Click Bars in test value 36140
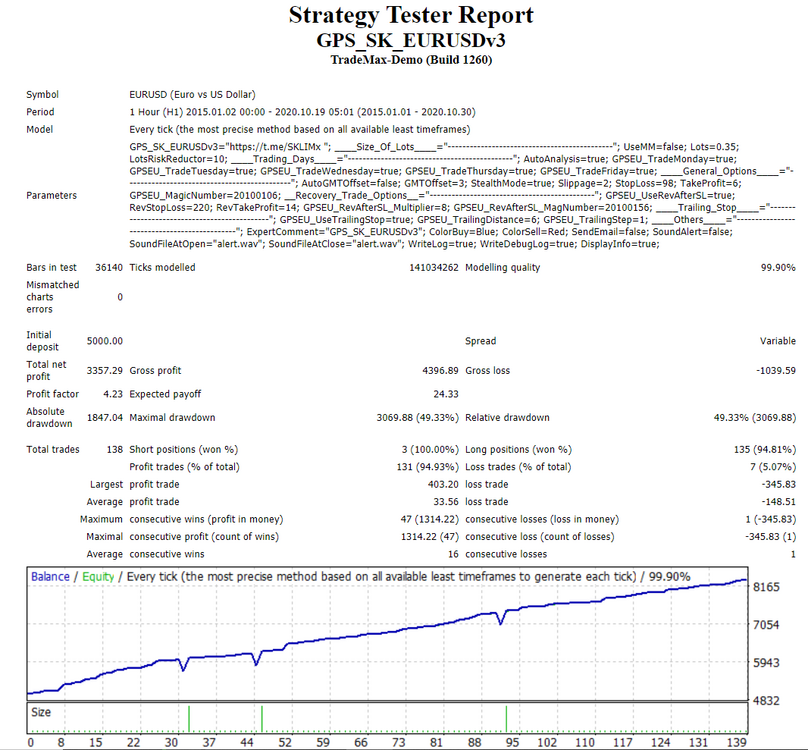Screen dimensions: 808x750 [109, 268]
